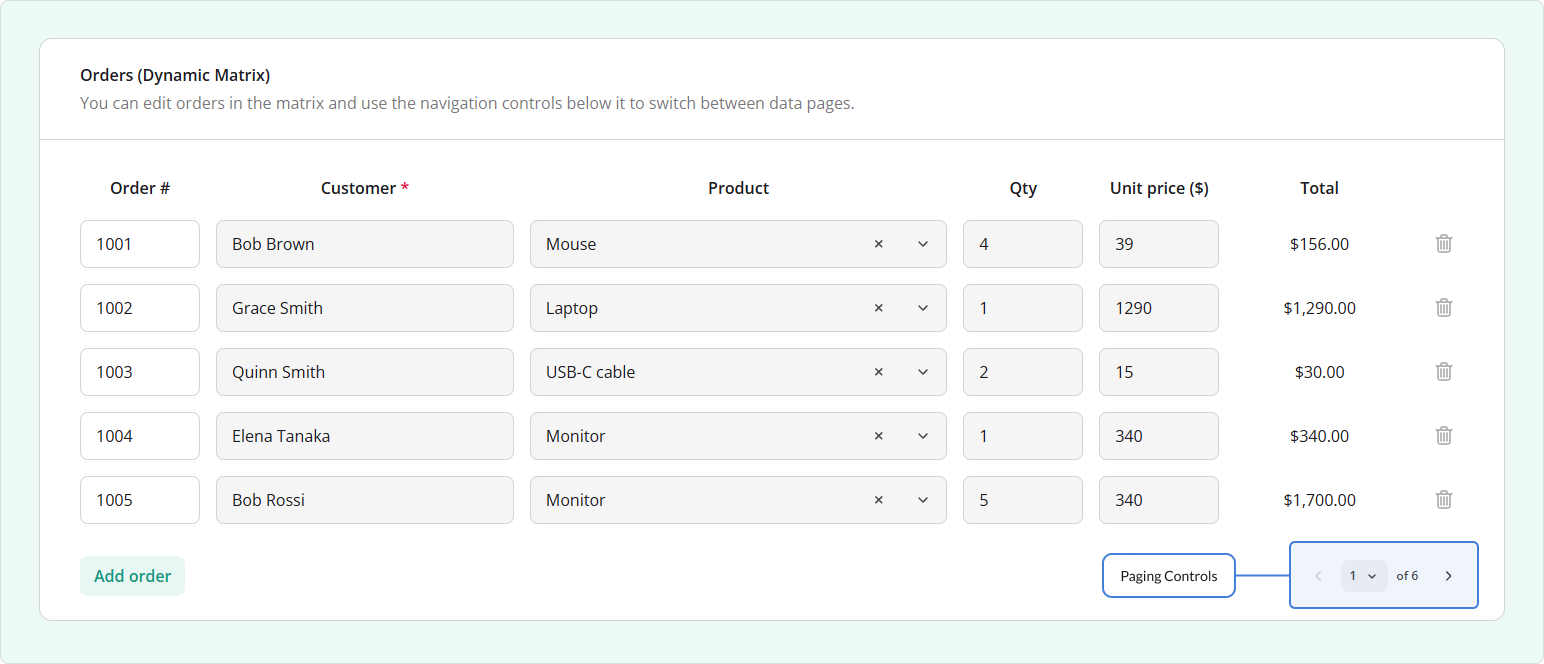
Task: Click the Quinn Smith customer field
Action: [365, 372]
